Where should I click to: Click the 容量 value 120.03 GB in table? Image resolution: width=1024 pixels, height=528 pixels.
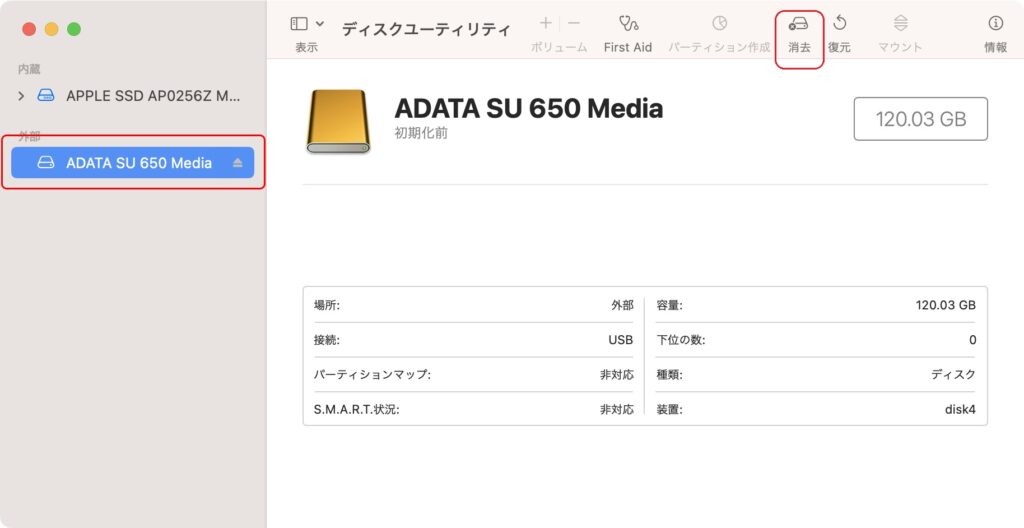coord(946,305)
